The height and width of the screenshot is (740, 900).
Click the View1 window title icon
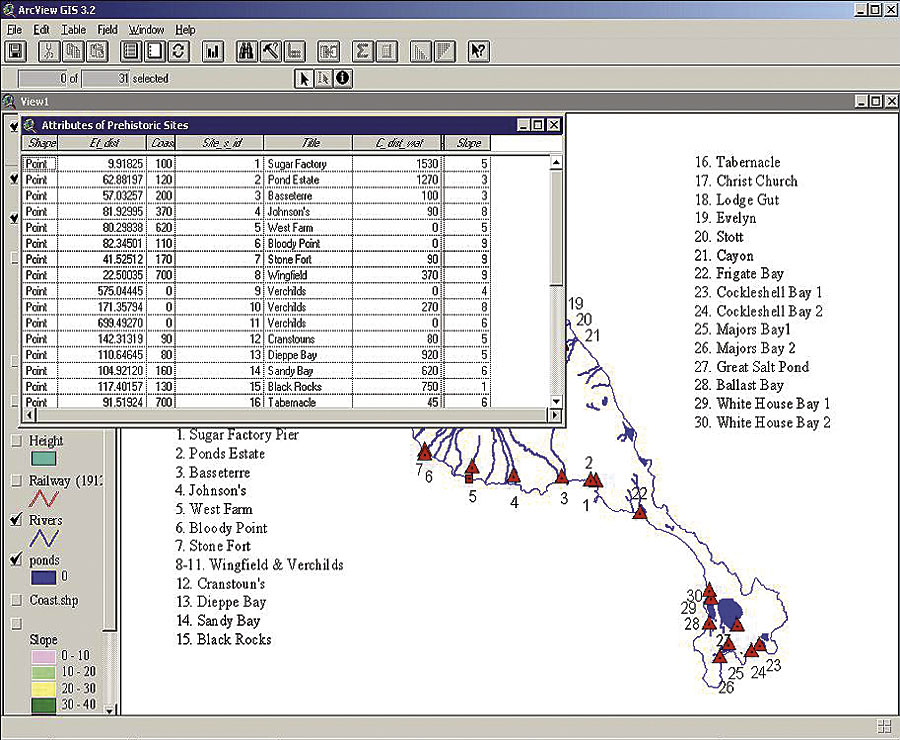pyautogui.click(x=9, y=102)
